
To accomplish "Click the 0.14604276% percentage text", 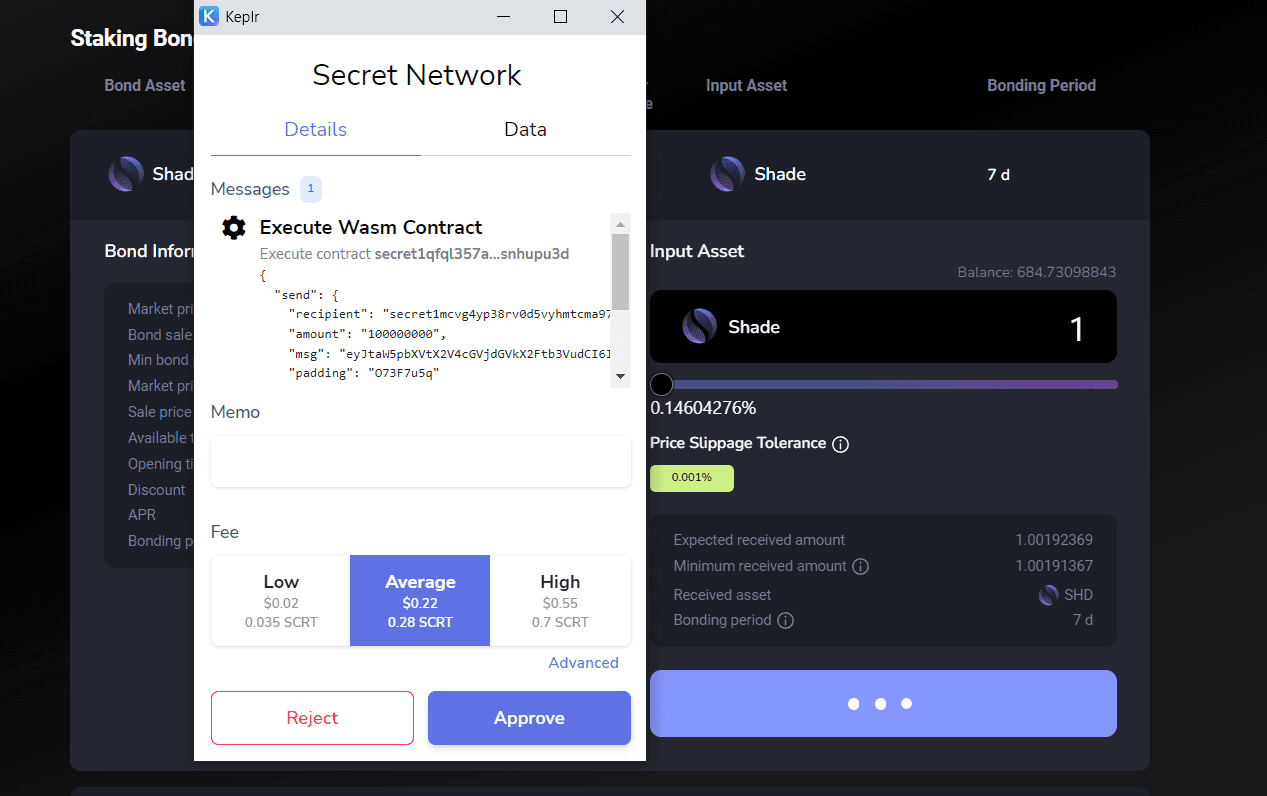I will pos(703,408).
